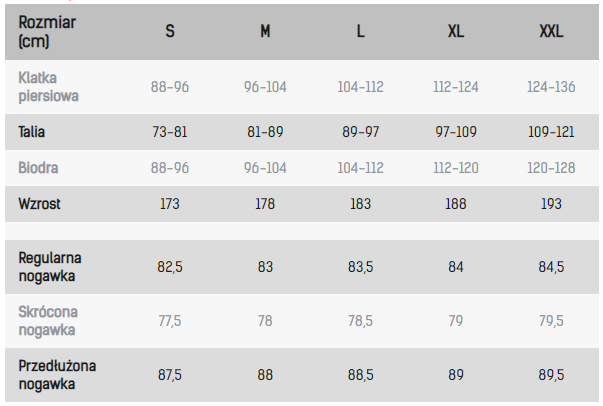The image size is (603, 406).
Task: Click the M size column header
Action: click(265, 32)
